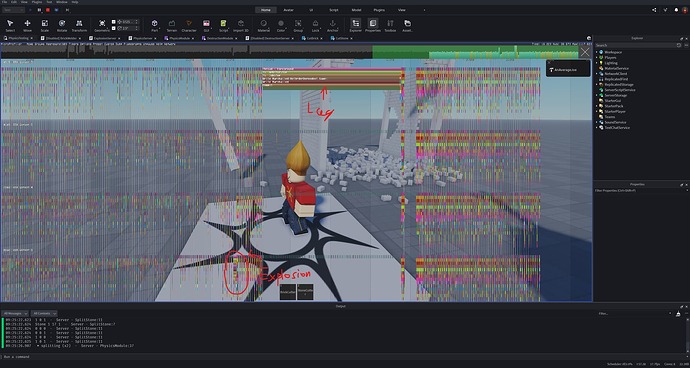Focus the Filter Properties field
This screenshot has height=368, width=690.
tap(640, 191)
